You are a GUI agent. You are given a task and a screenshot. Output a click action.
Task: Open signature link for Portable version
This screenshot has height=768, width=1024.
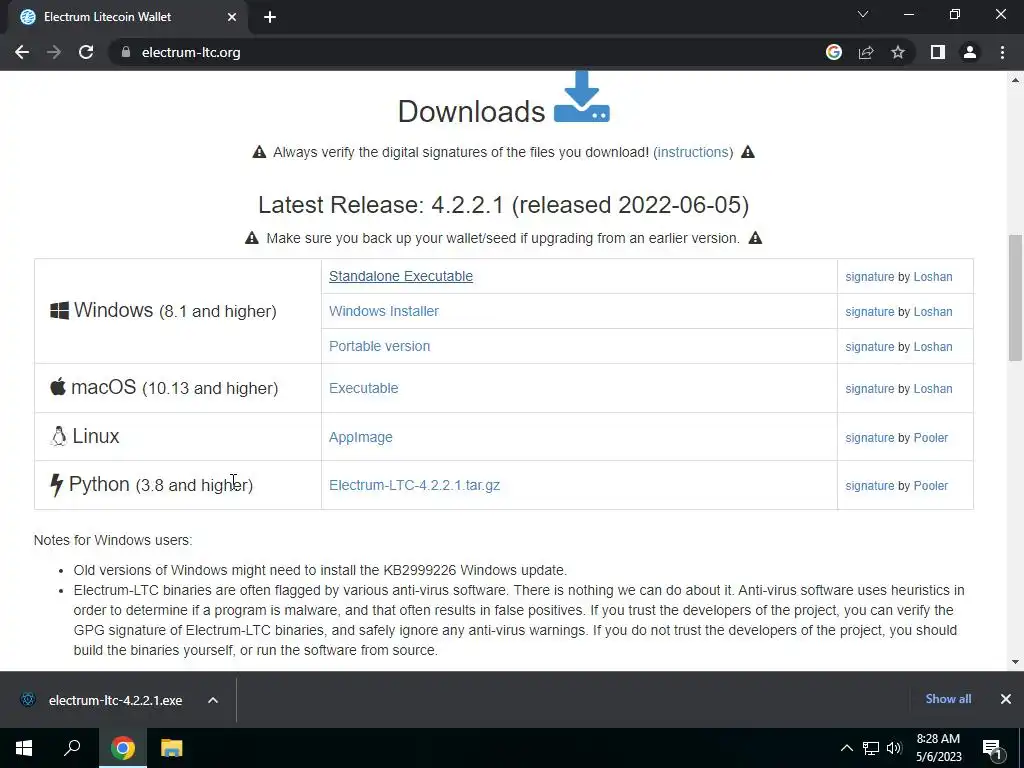(869, 347)
